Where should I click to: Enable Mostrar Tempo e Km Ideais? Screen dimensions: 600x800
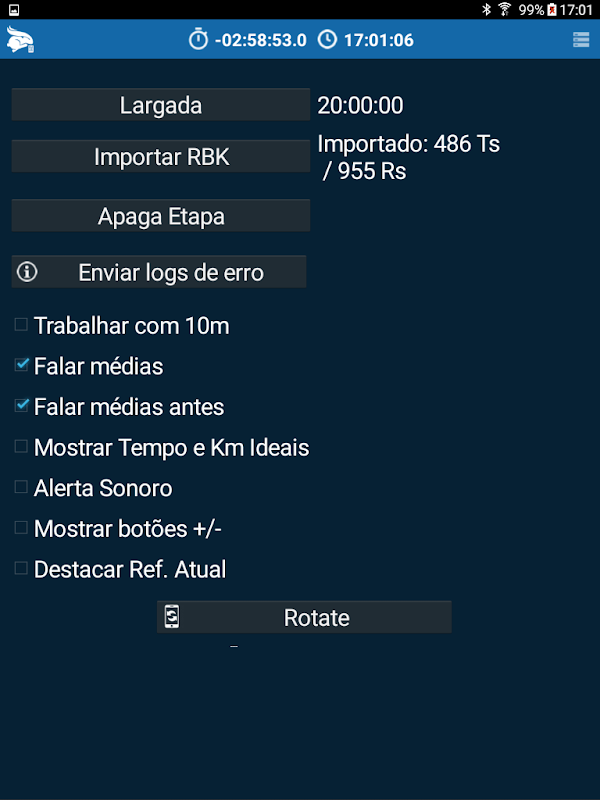21,447
